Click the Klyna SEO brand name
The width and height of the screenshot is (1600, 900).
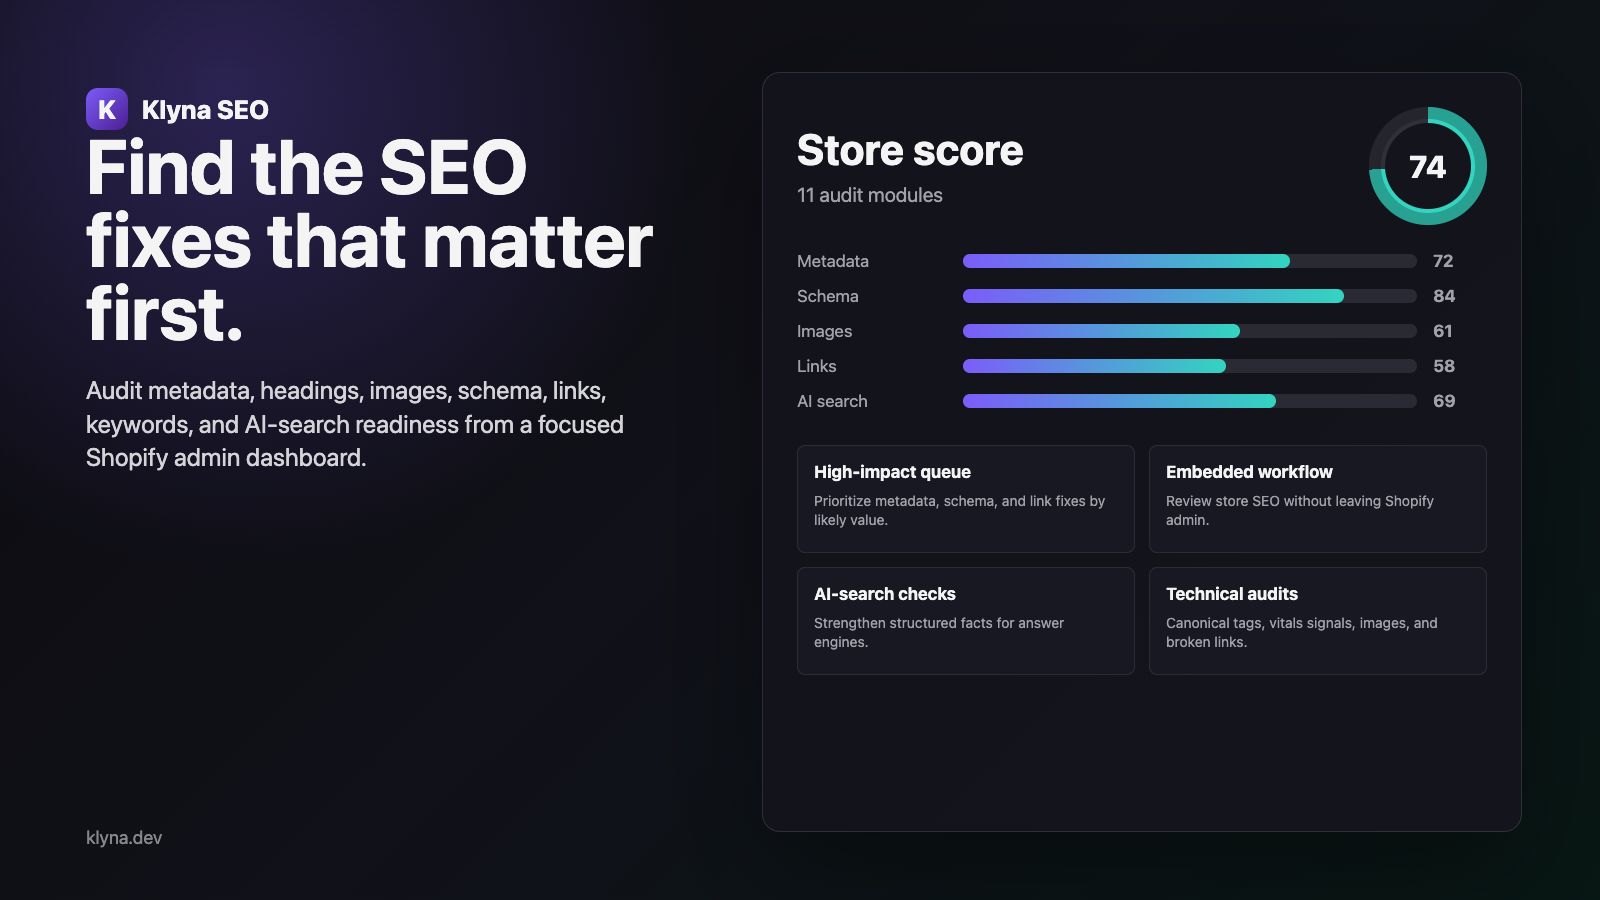[205, 110]
